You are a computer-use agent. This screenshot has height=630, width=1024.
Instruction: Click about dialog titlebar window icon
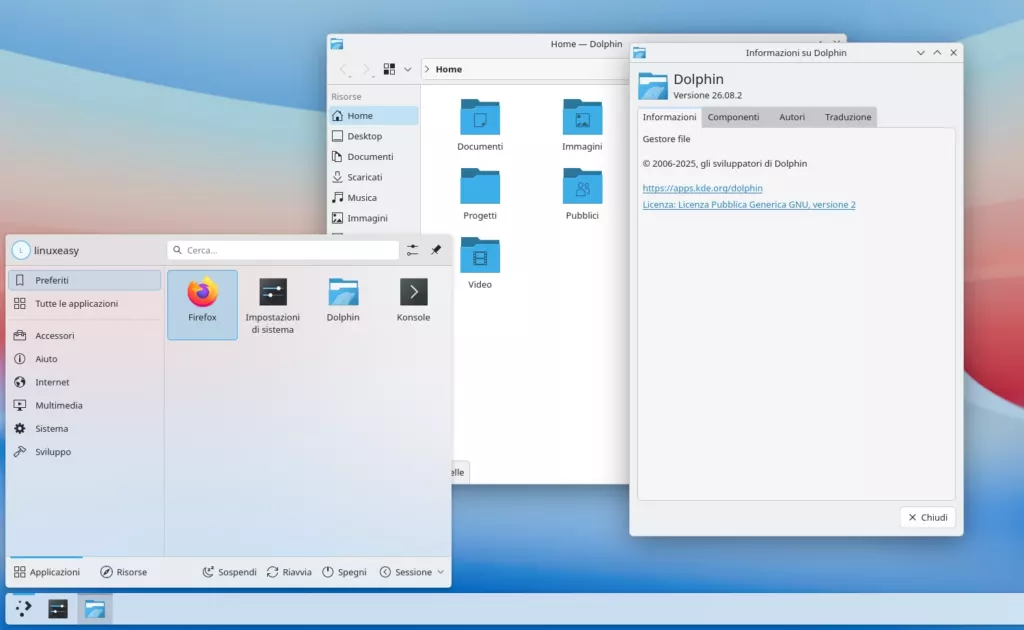[x=639, y=53]
